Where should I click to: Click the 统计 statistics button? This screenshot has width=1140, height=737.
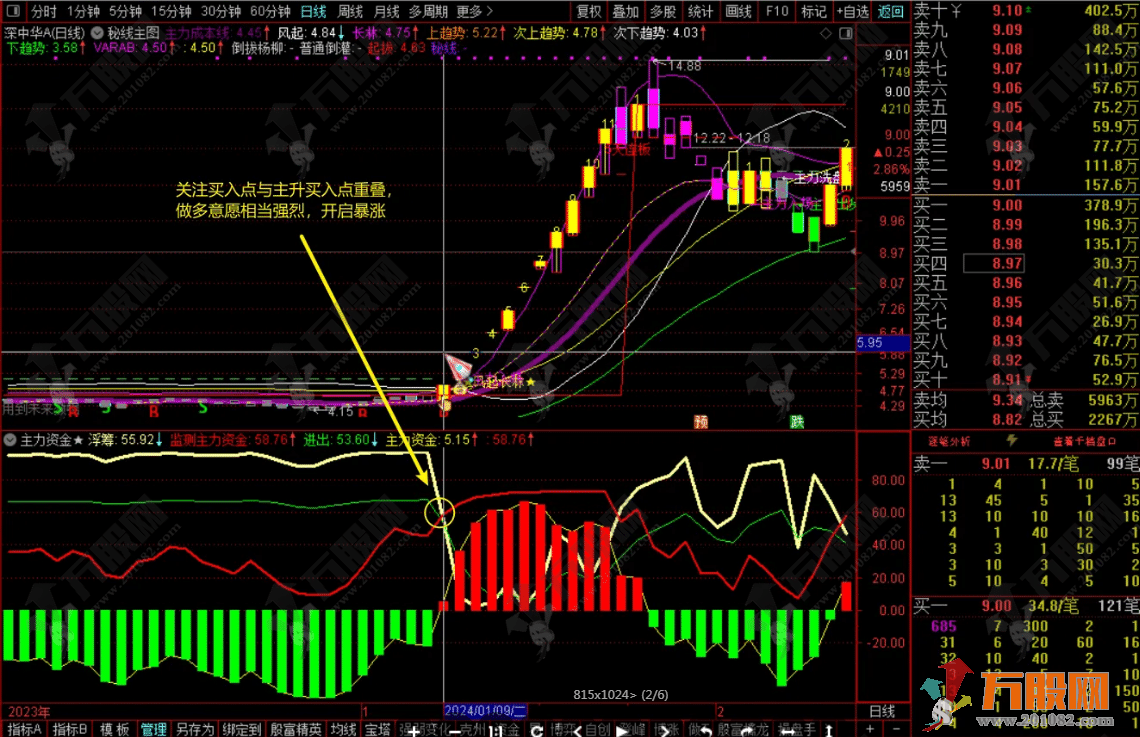click(x=700, y=11)
